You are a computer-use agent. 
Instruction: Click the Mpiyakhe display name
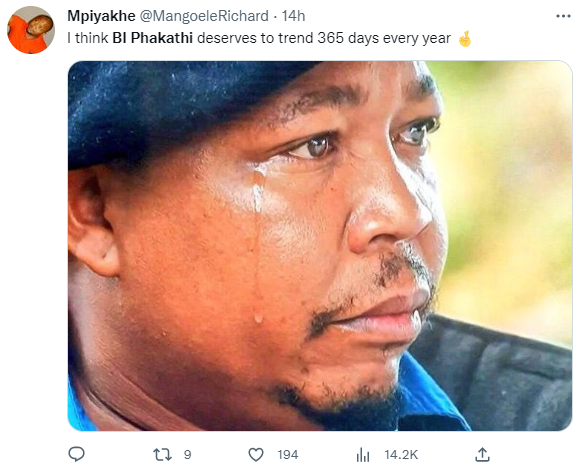point(101,16)
